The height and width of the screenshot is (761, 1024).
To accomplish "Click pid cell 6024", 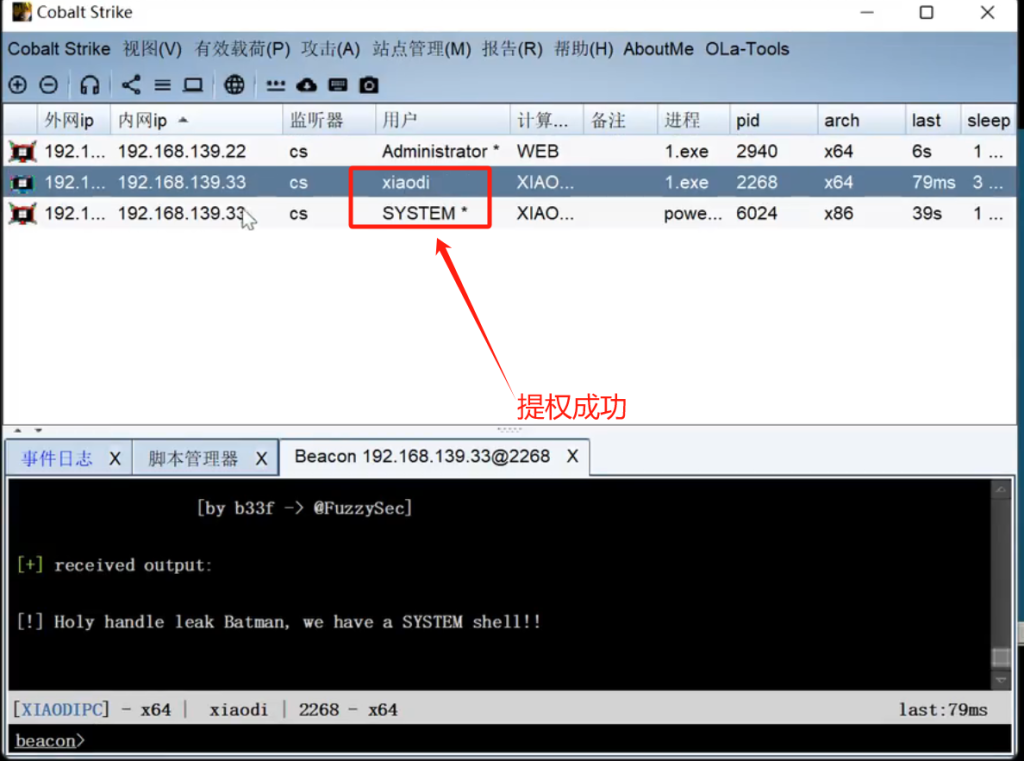I will coord(756,214).
